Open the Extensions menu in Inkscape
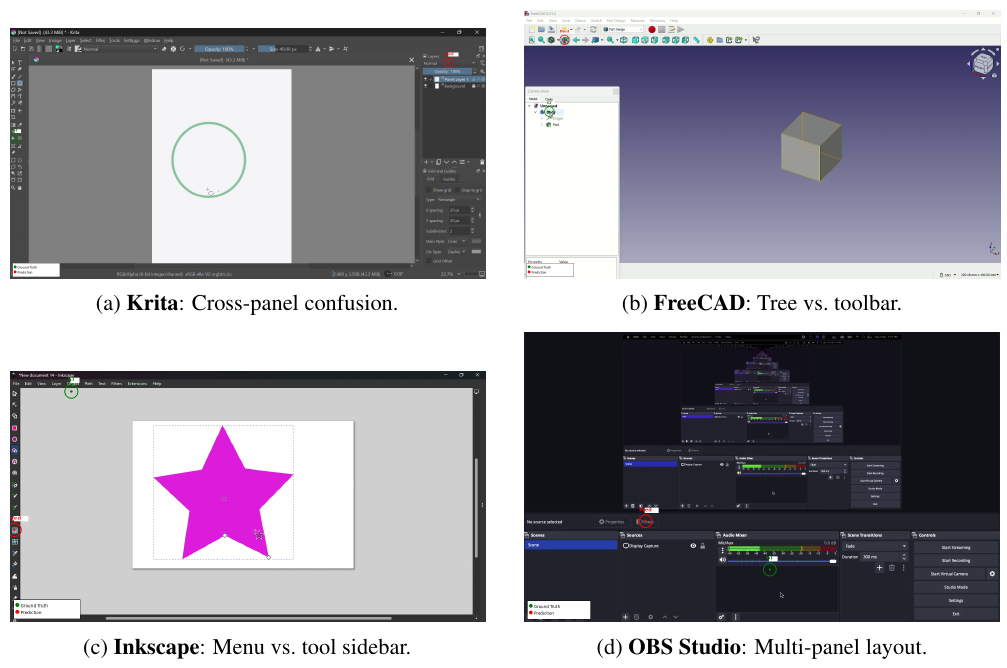This screenshot has height=668, width=1007. [137, 384]
